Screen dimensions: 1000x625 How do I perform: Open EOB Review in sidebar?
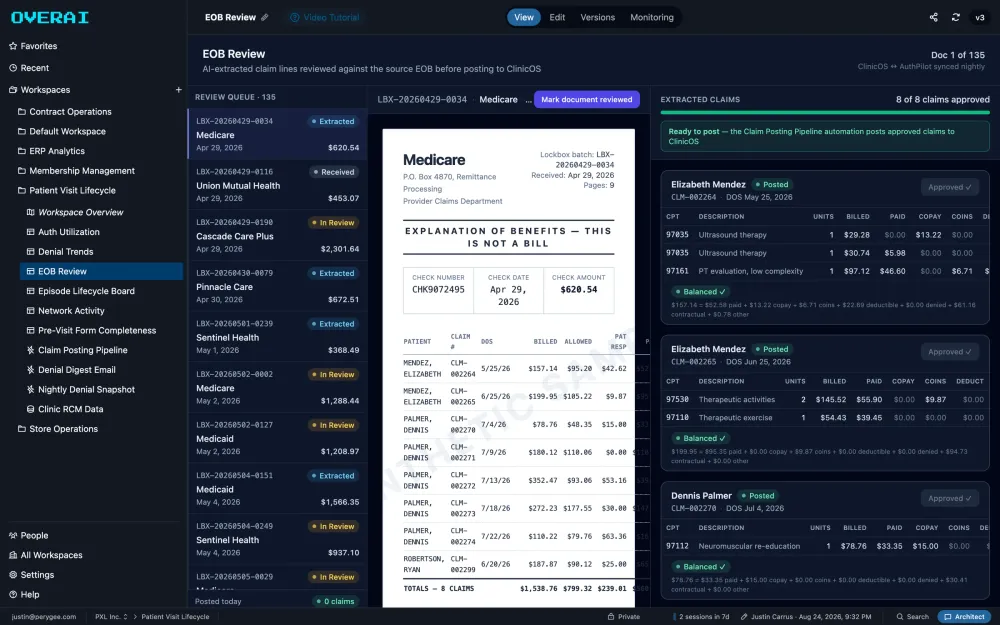pyautogui.click(x=102, y=272)
